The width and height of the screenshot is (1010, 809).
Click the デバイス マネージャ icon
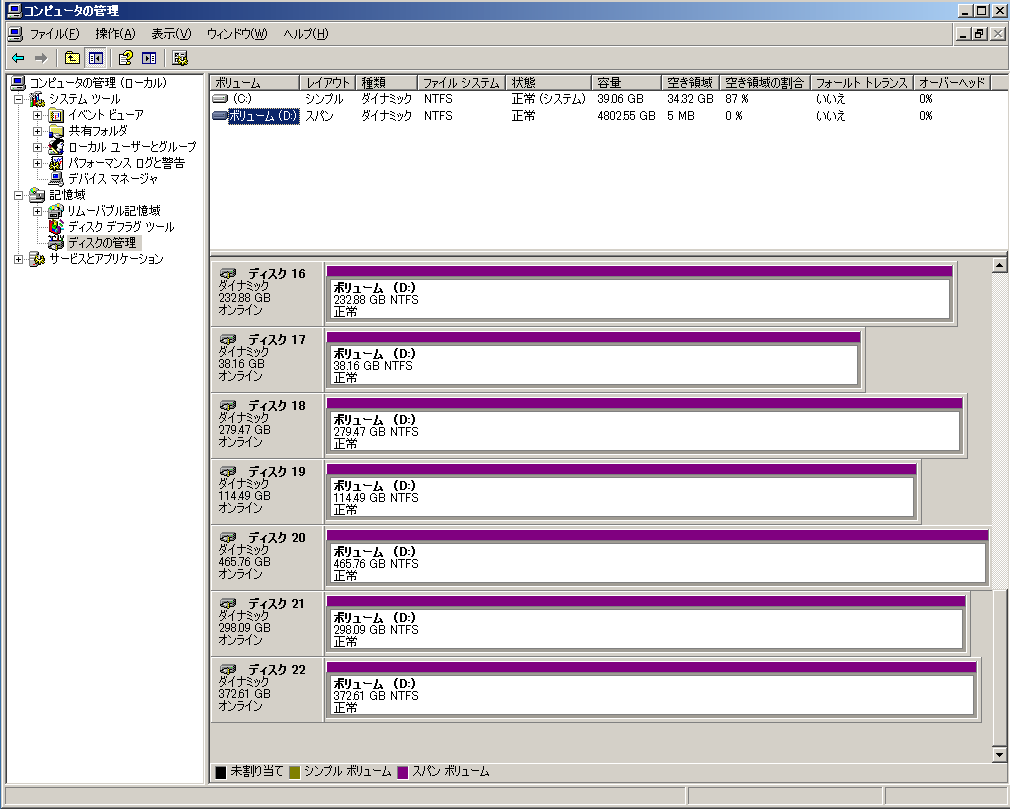(56, 179)
